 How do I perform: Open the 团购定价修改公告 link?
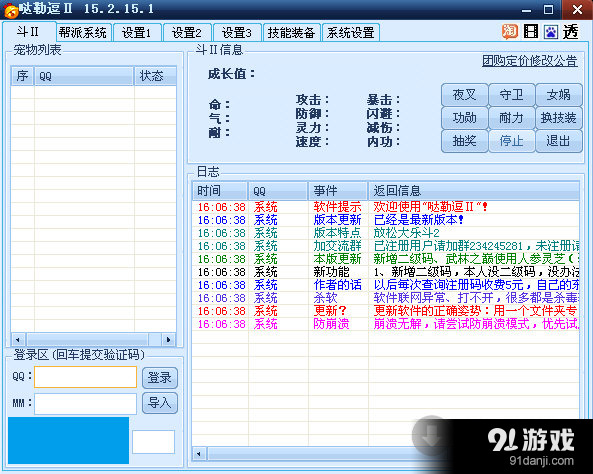point(529,61)
